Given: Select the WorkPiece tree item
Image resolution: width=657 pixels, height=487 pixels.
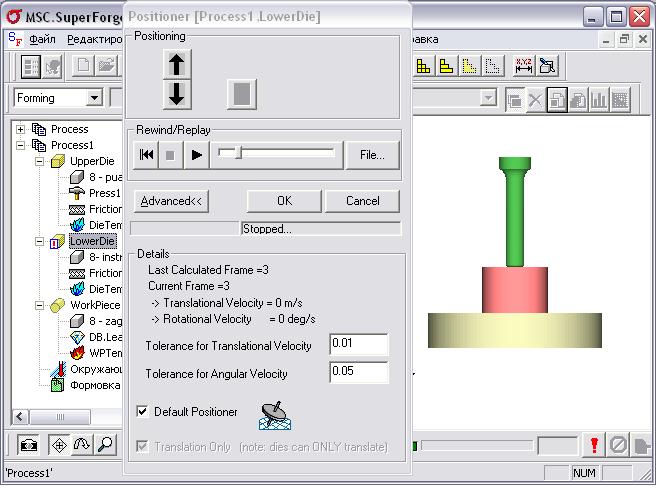Looking at the screenshot, I should coord(95,305).
